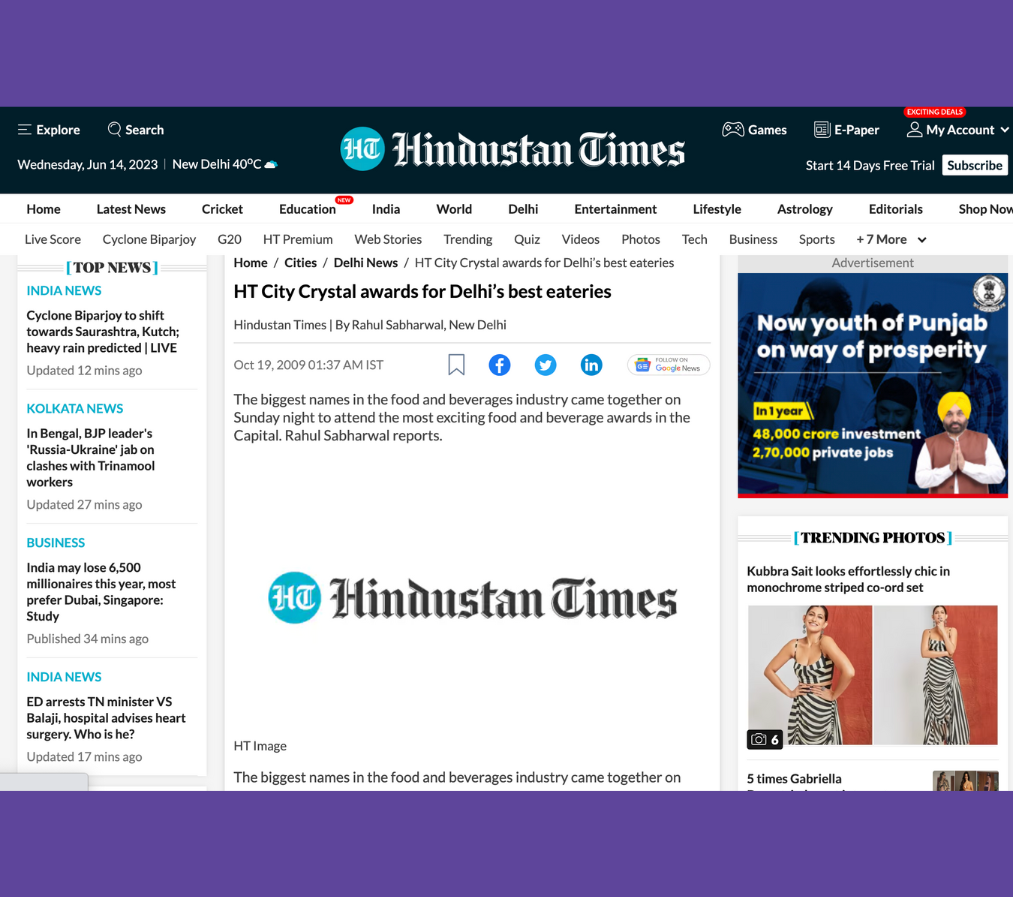Image resolution: width=1013 pixels, height=897 pixels.
Task: Open the Education section
Action: point(308,209)
